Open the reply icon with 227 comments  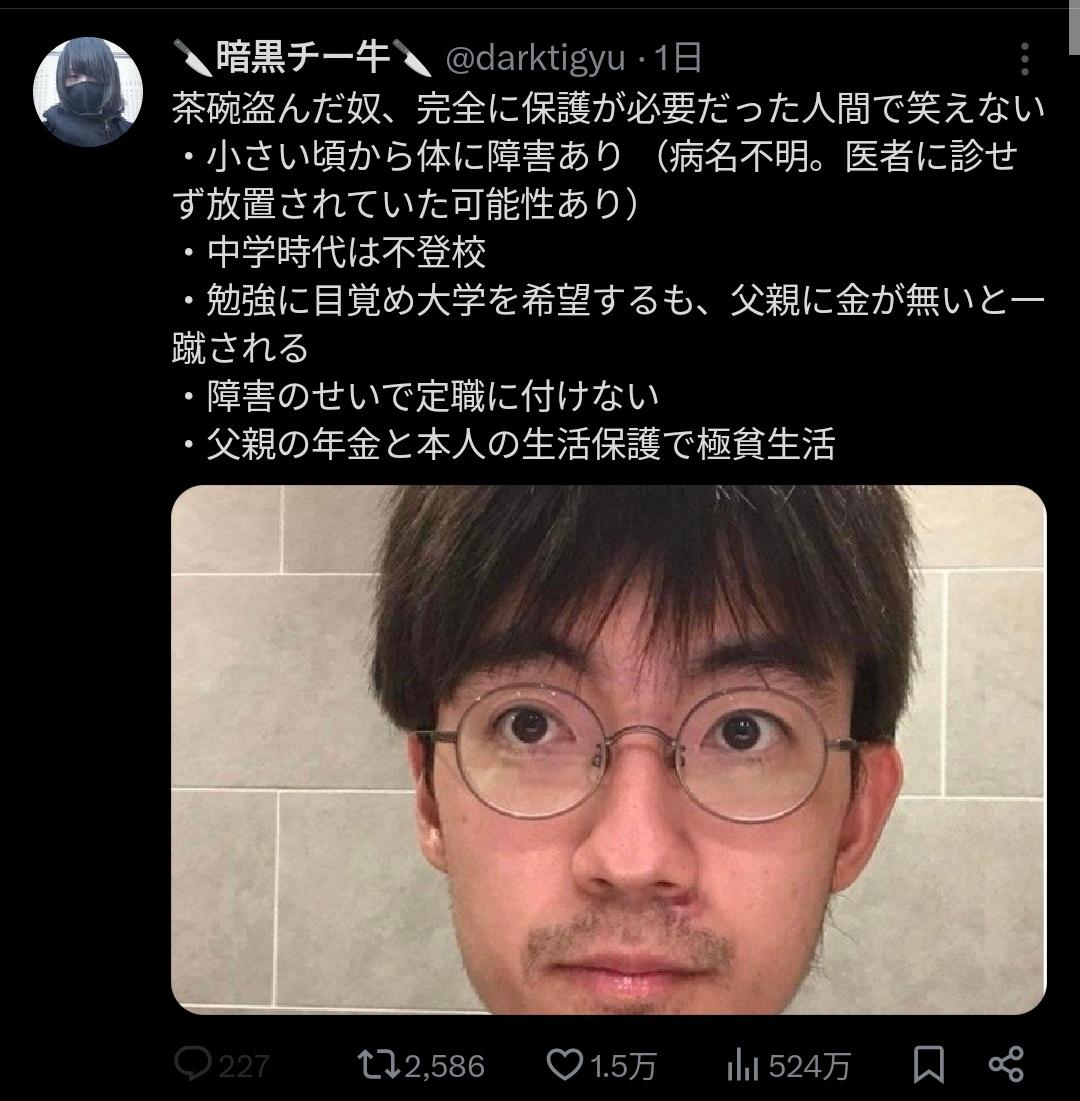(x=192, y=1065)
